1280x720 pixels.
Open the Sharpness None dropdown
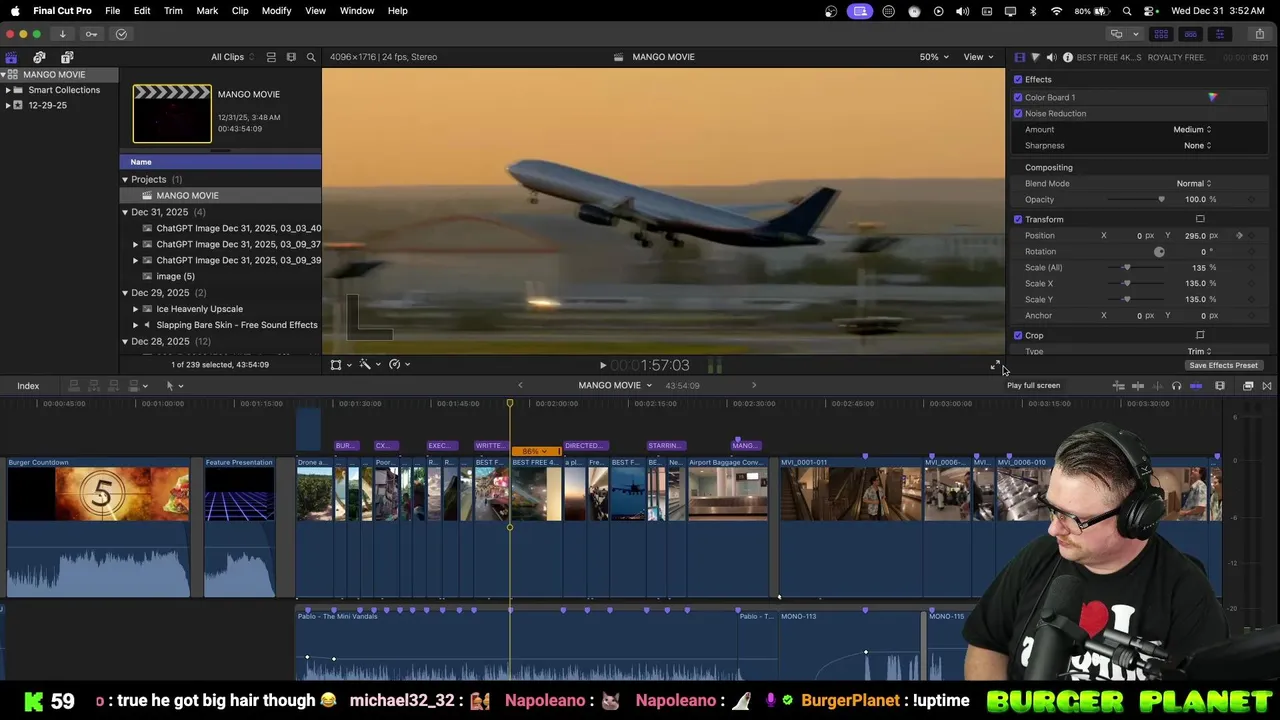[x=1198, y=145]
